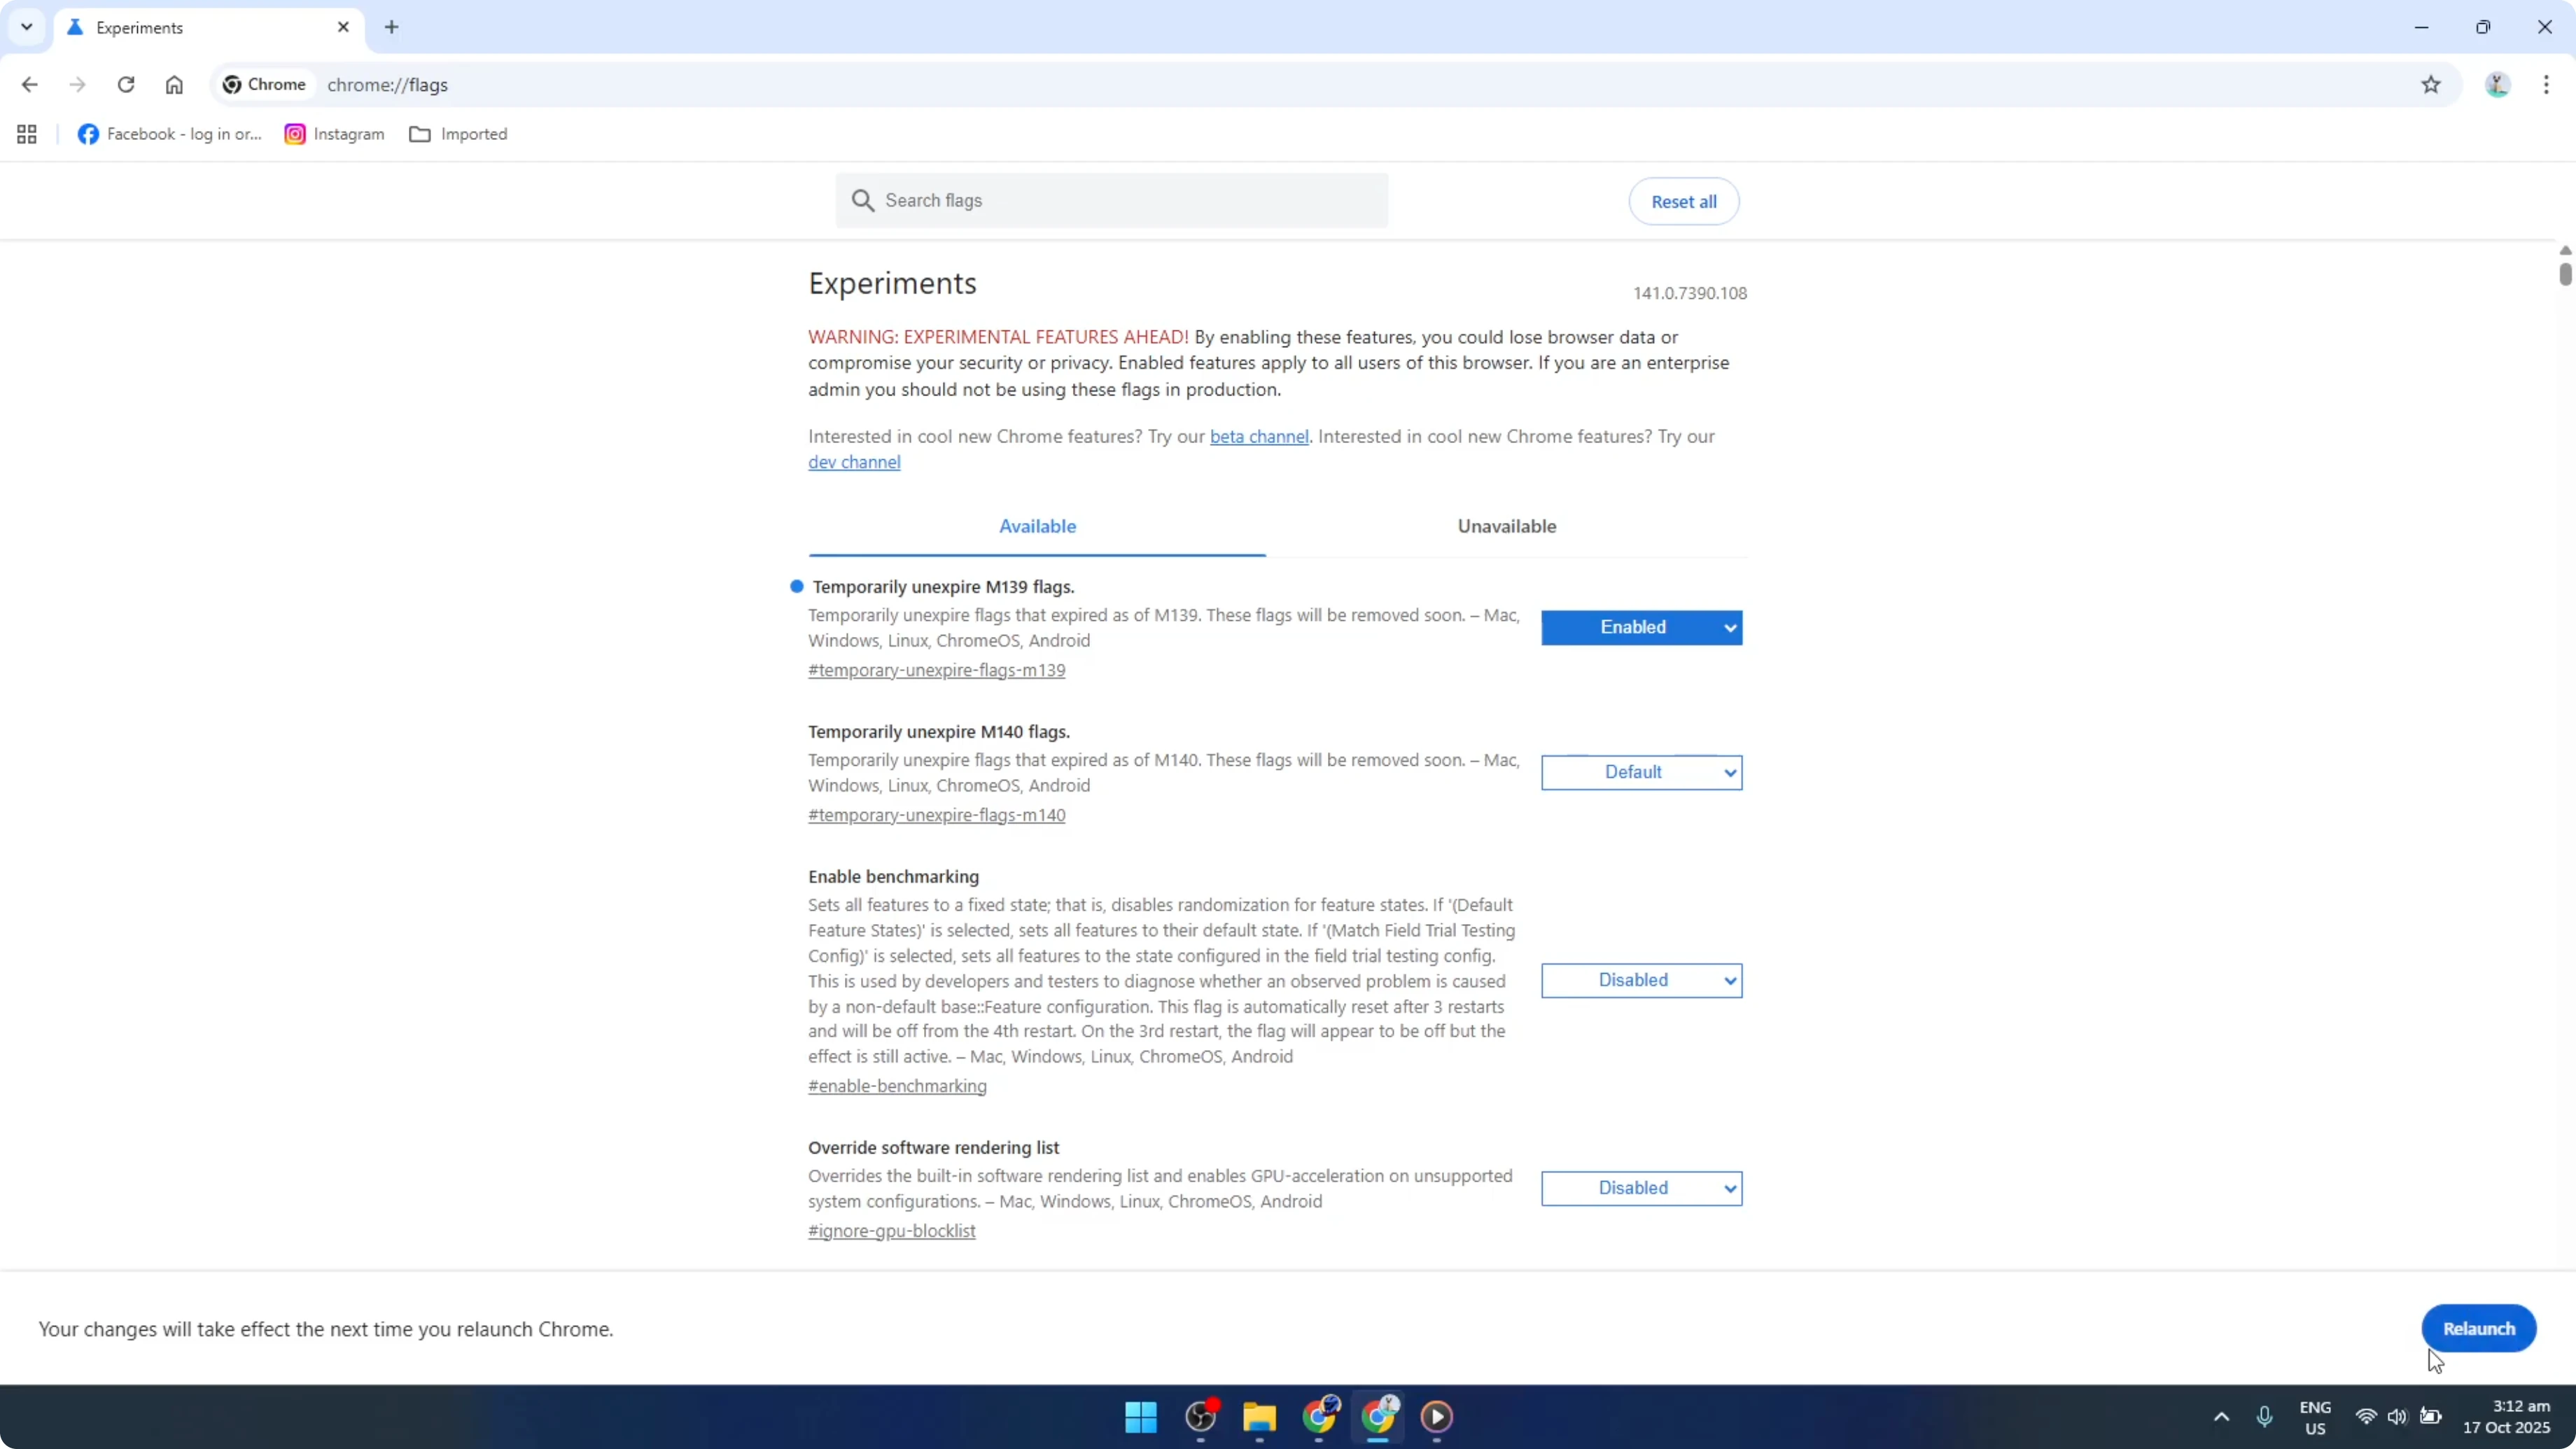2576x1449 pixels.
Task: Open volume settings from the system tray
Action: pos(2399,1417)
